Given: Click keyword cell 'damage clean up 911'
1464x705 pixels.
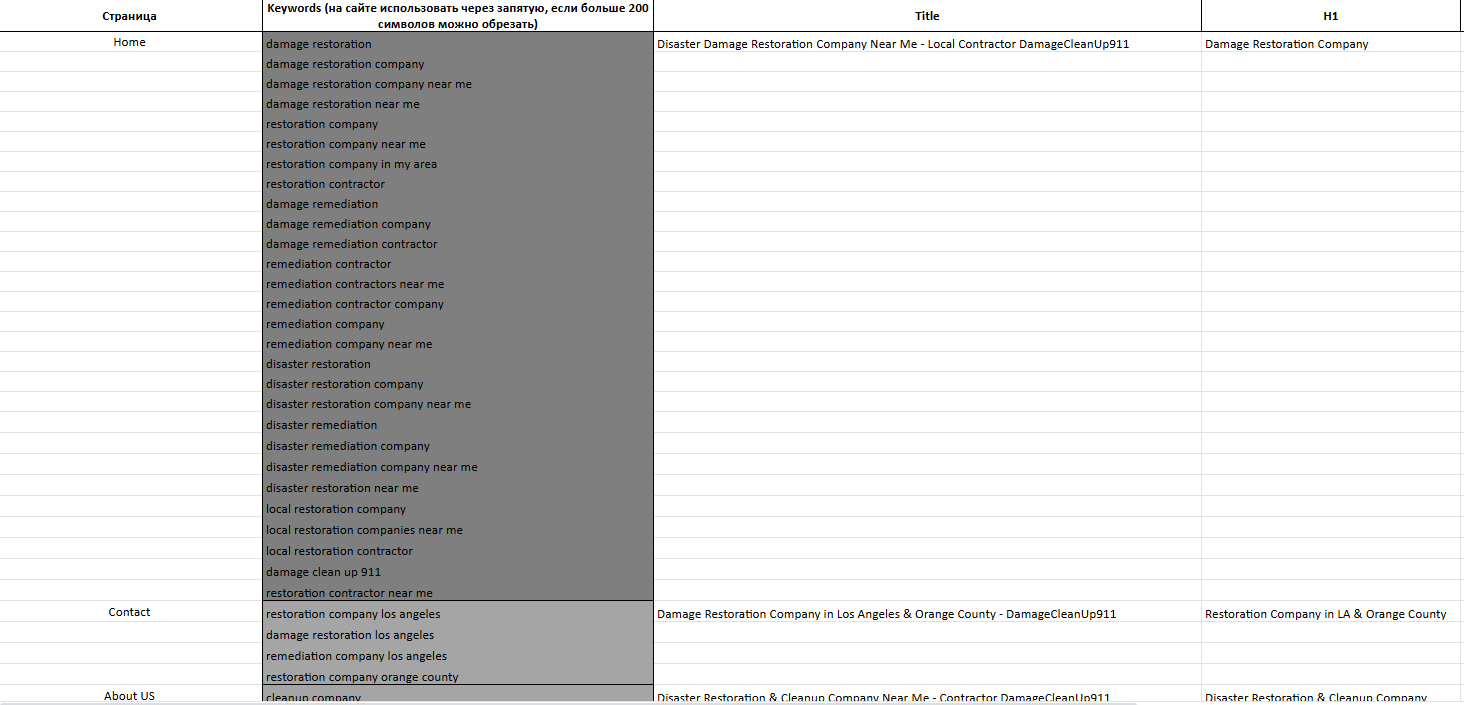Looking at the screenshot, I should coord(458,572).
